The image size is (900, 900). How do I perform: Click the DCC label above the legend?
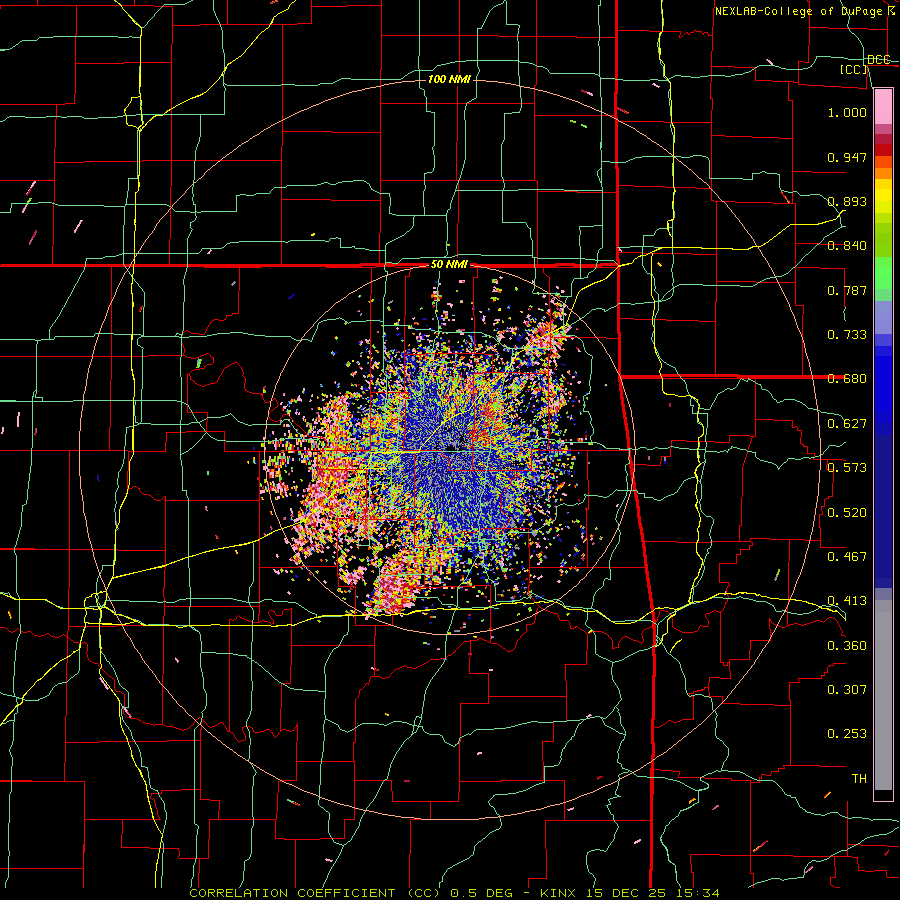coord(879,60)
